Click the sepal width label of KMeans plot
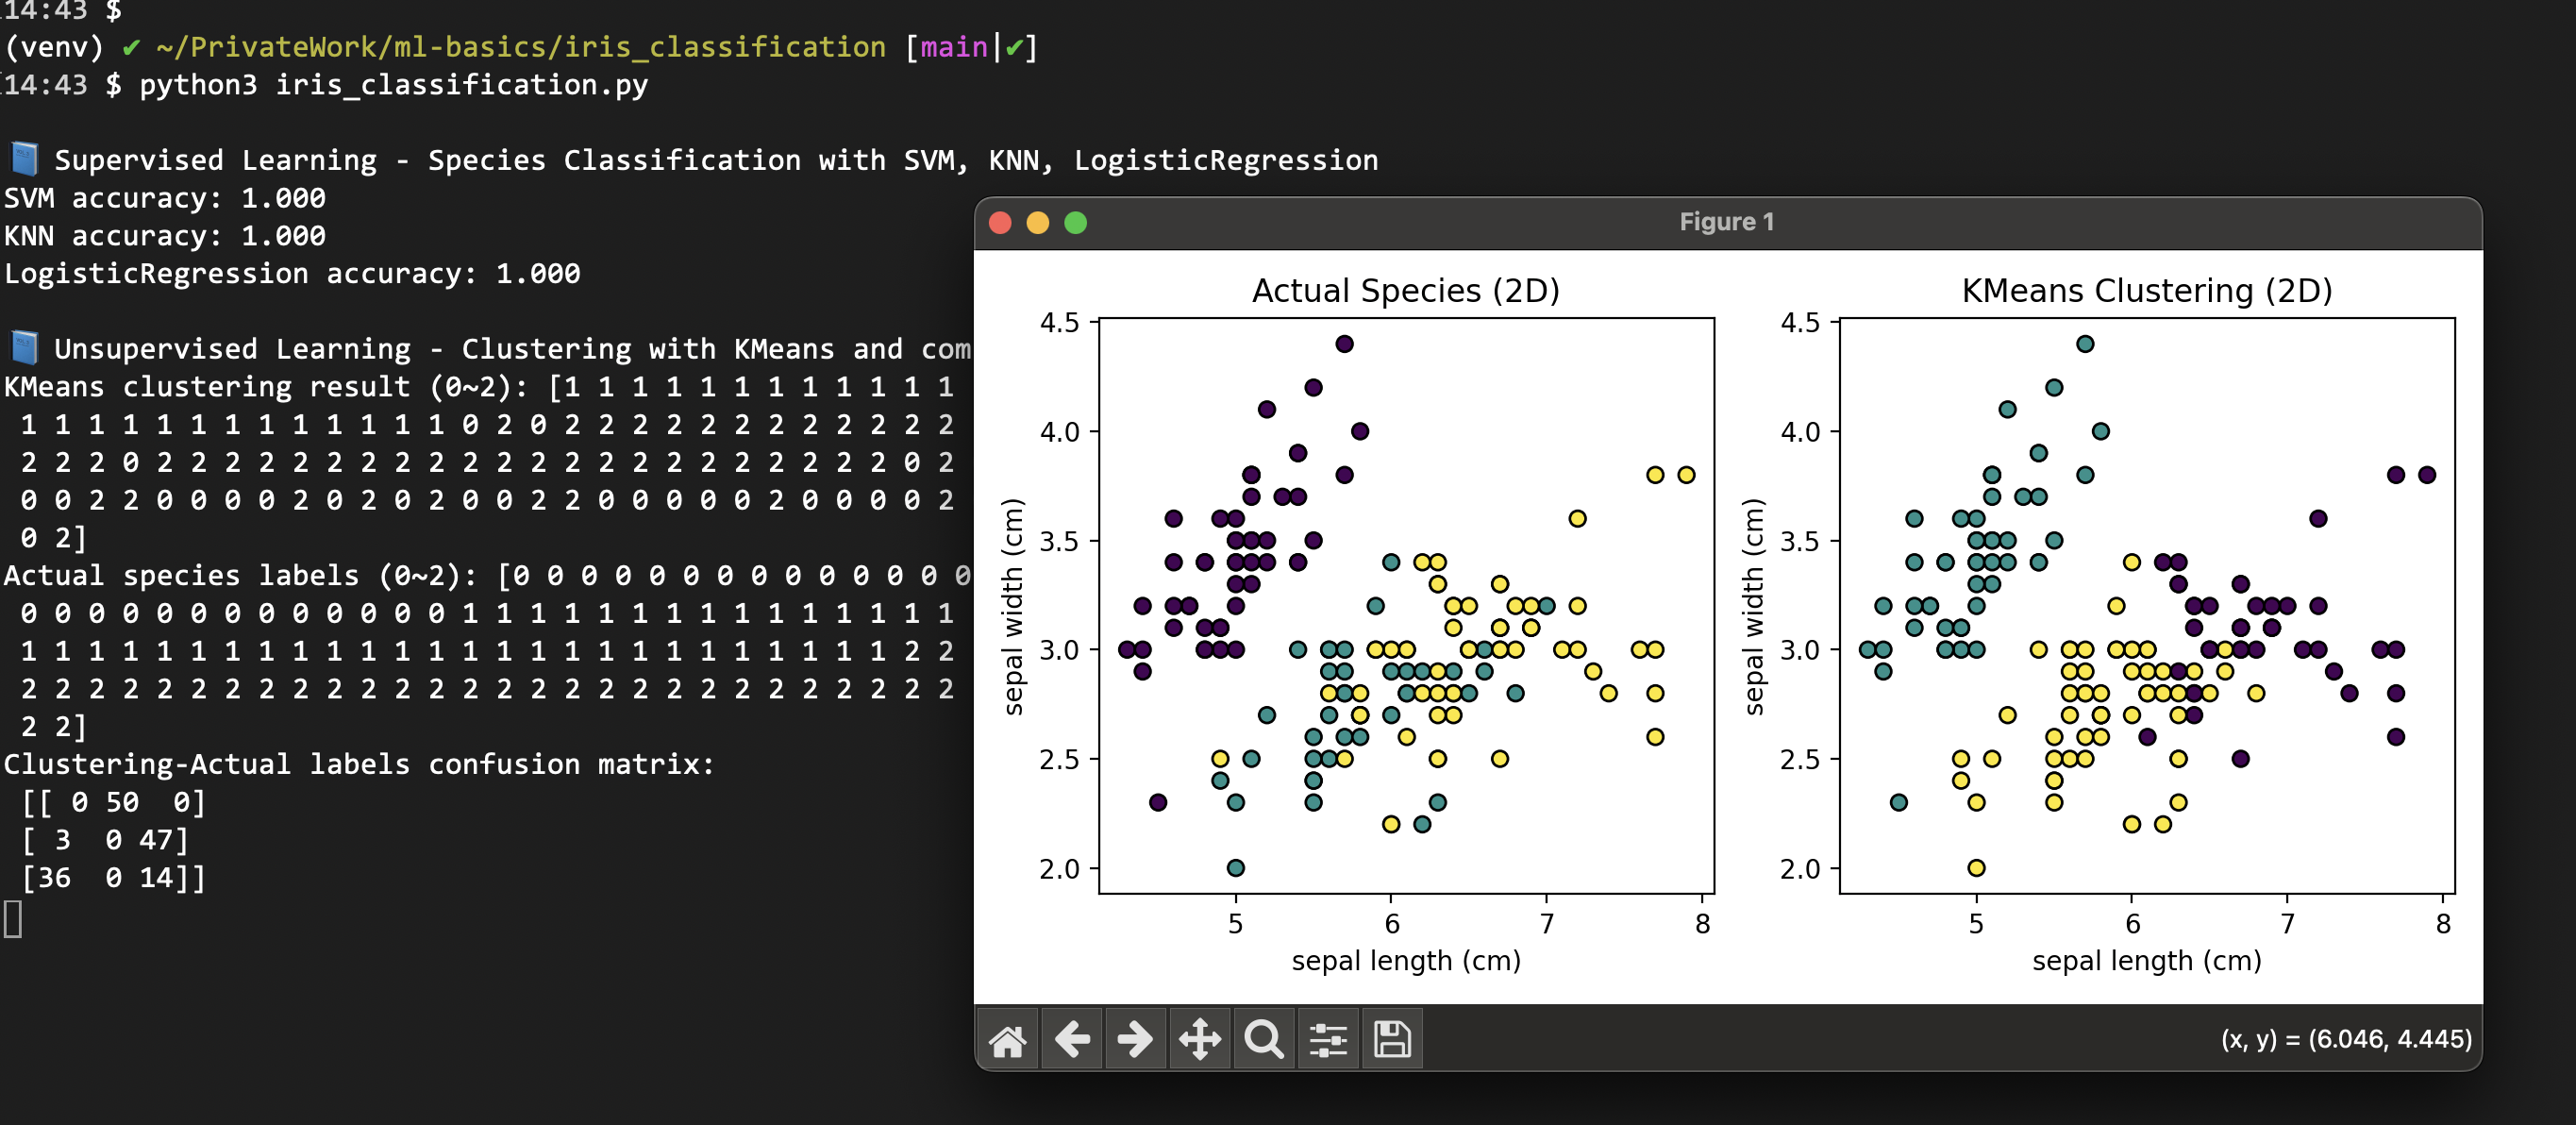Viewport: 2576px width, 1125px height. point(1754,606)
